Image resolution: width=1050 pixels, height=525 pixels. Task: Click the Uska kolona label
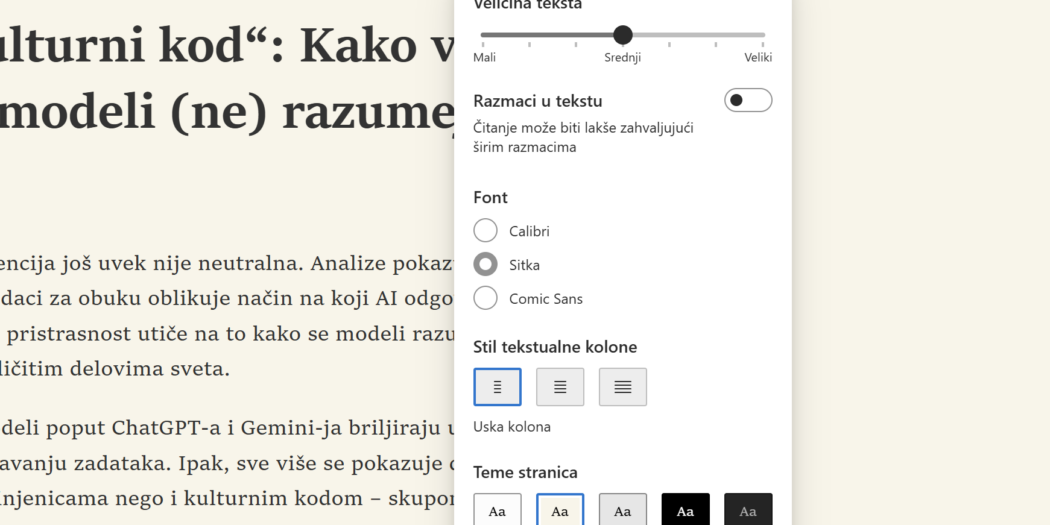pyautogui.click(x=512, y=427)
